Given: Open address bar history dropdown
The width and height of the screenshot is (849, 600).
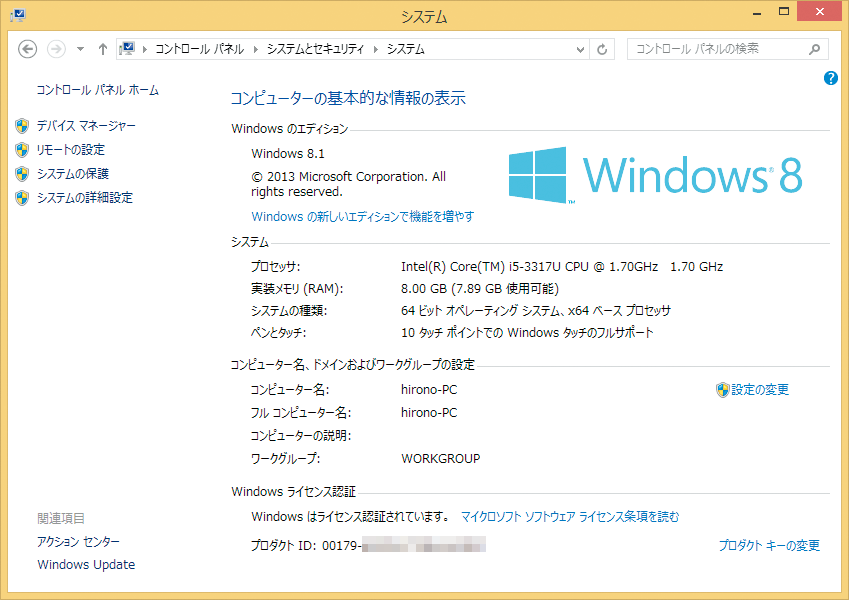Looking at the screenshot, I should point(580,49).
